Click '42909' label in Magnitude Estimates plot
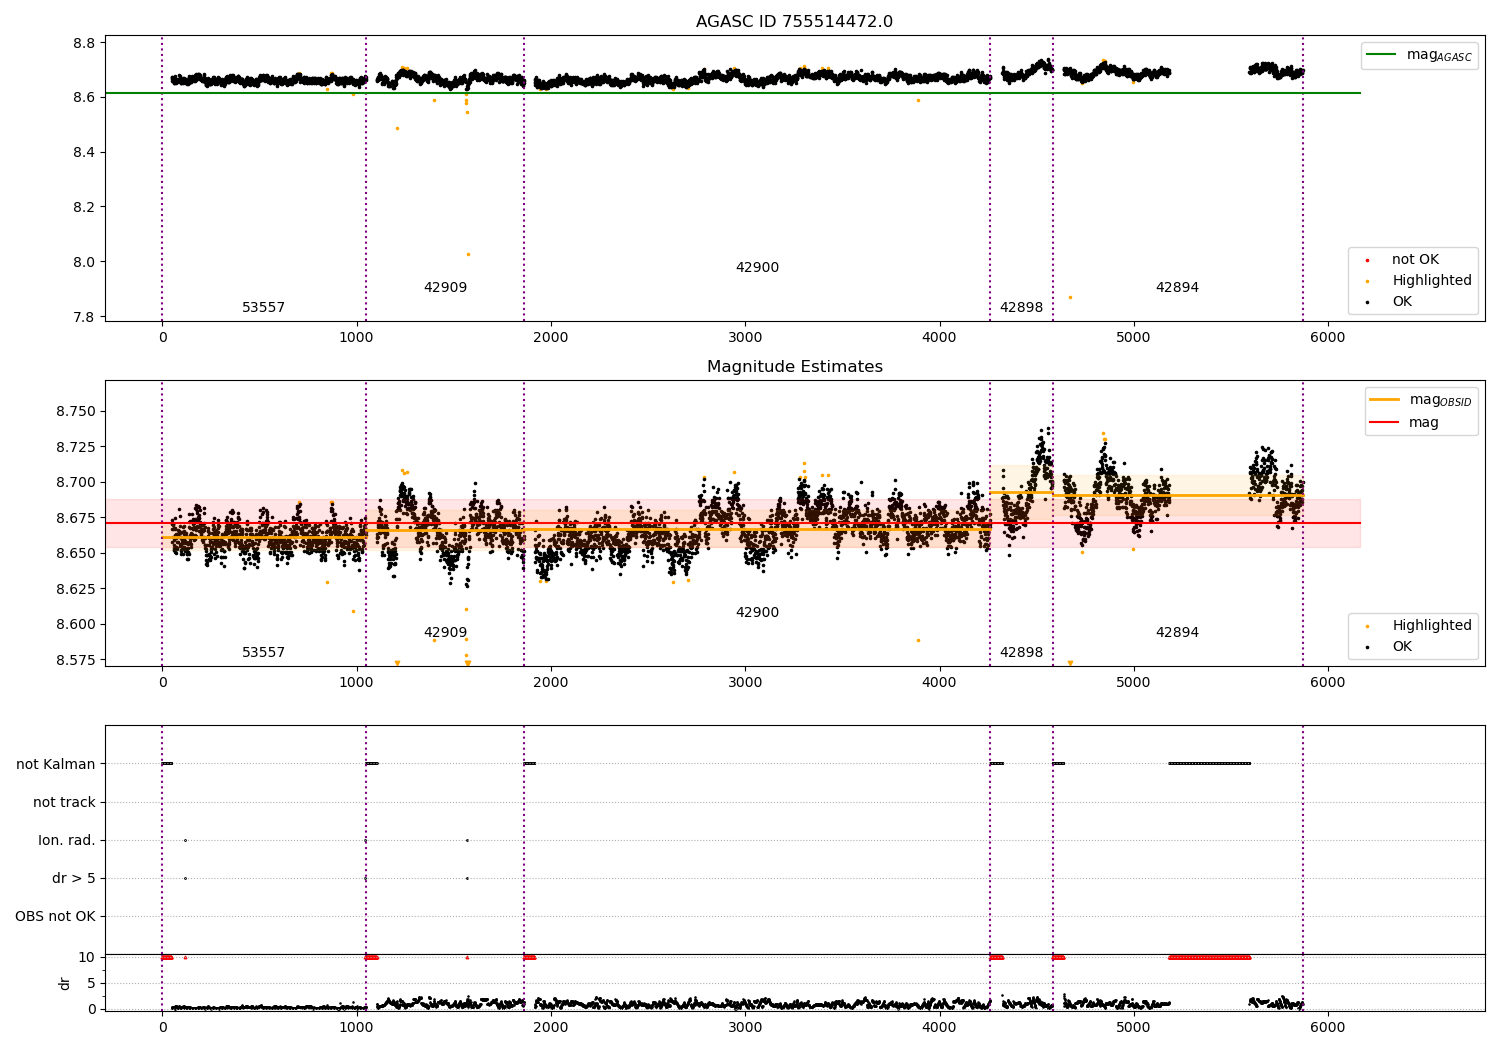The width and height of the screenshot is (1500, 1050). [x=445, y=633]
